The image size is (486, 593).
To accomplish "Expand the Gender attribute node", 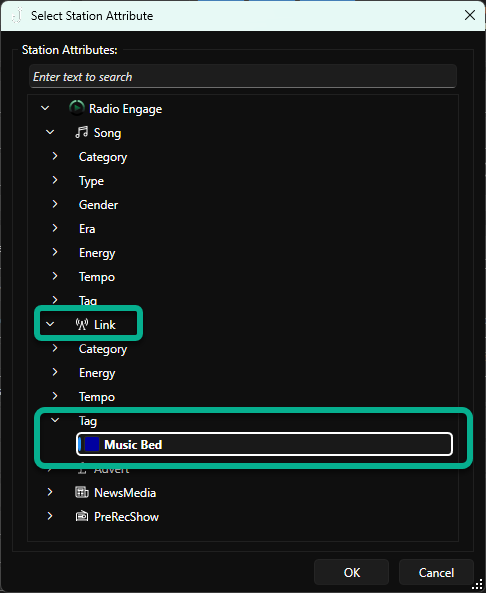I will [x=55, y=204].
